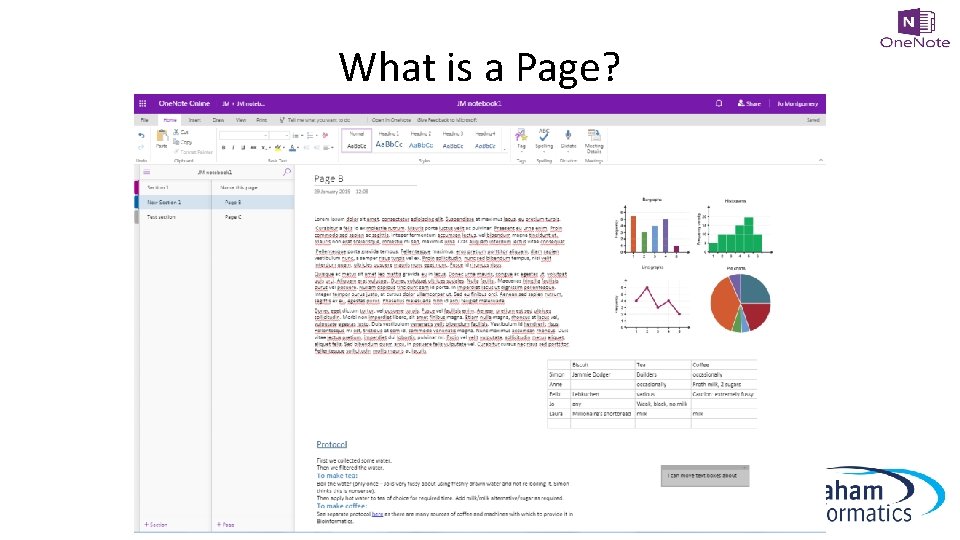The width and height of the screenshot is (960, 540).
Task: Apply the Heading 1 style
Action: tap(389, 140)
